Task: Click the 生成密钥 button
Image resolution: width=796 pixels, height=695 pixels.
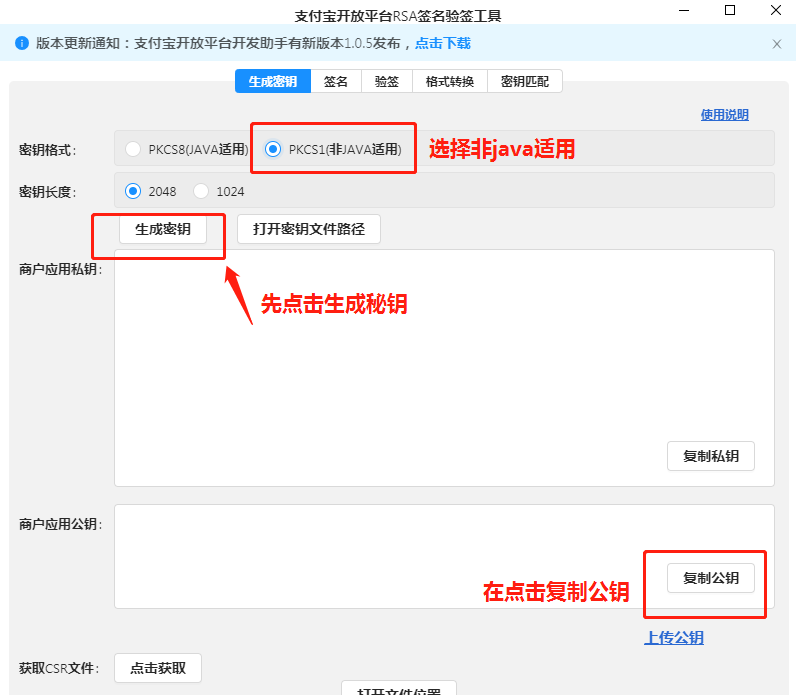Action: pyautogui.click(x=163, y=229)
